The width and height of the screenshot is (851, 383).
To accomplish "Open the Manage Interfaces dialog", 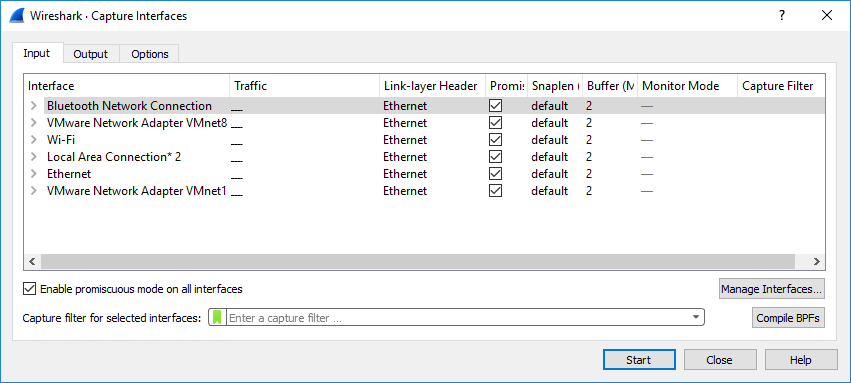I will pyautogui.click(x=772, y=289).
